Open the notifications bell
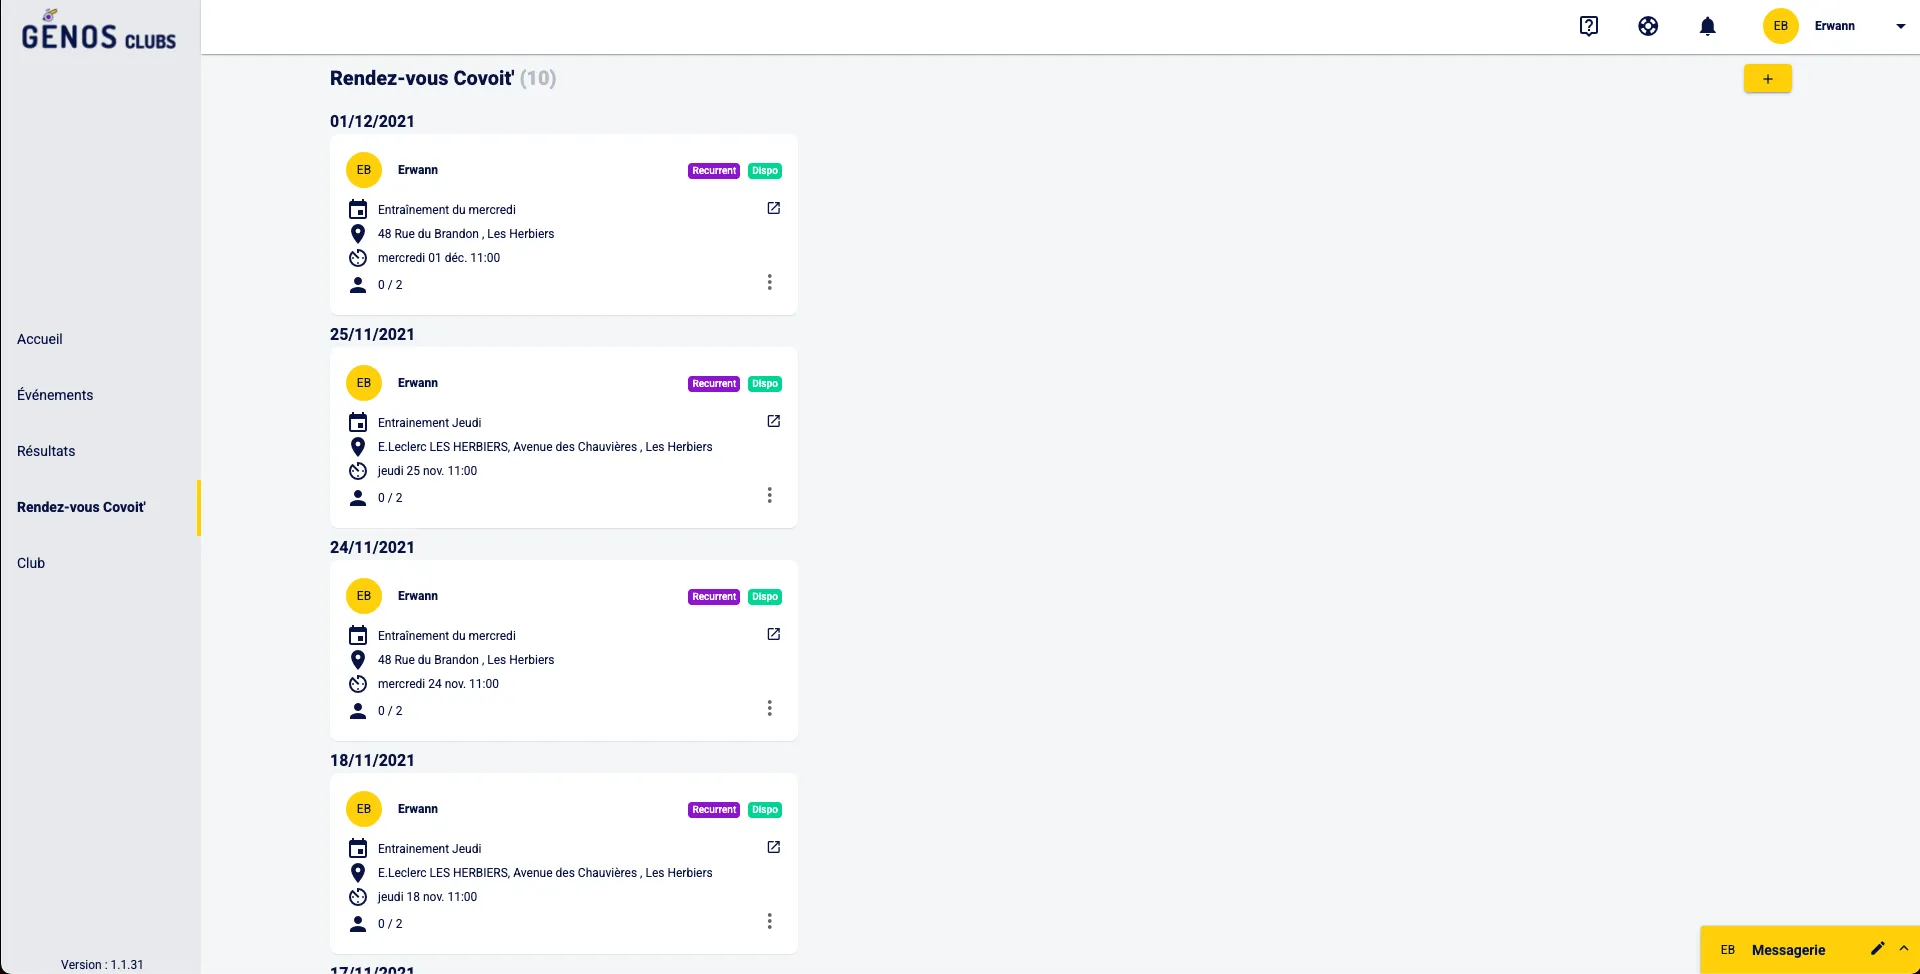 [1707, 26]
